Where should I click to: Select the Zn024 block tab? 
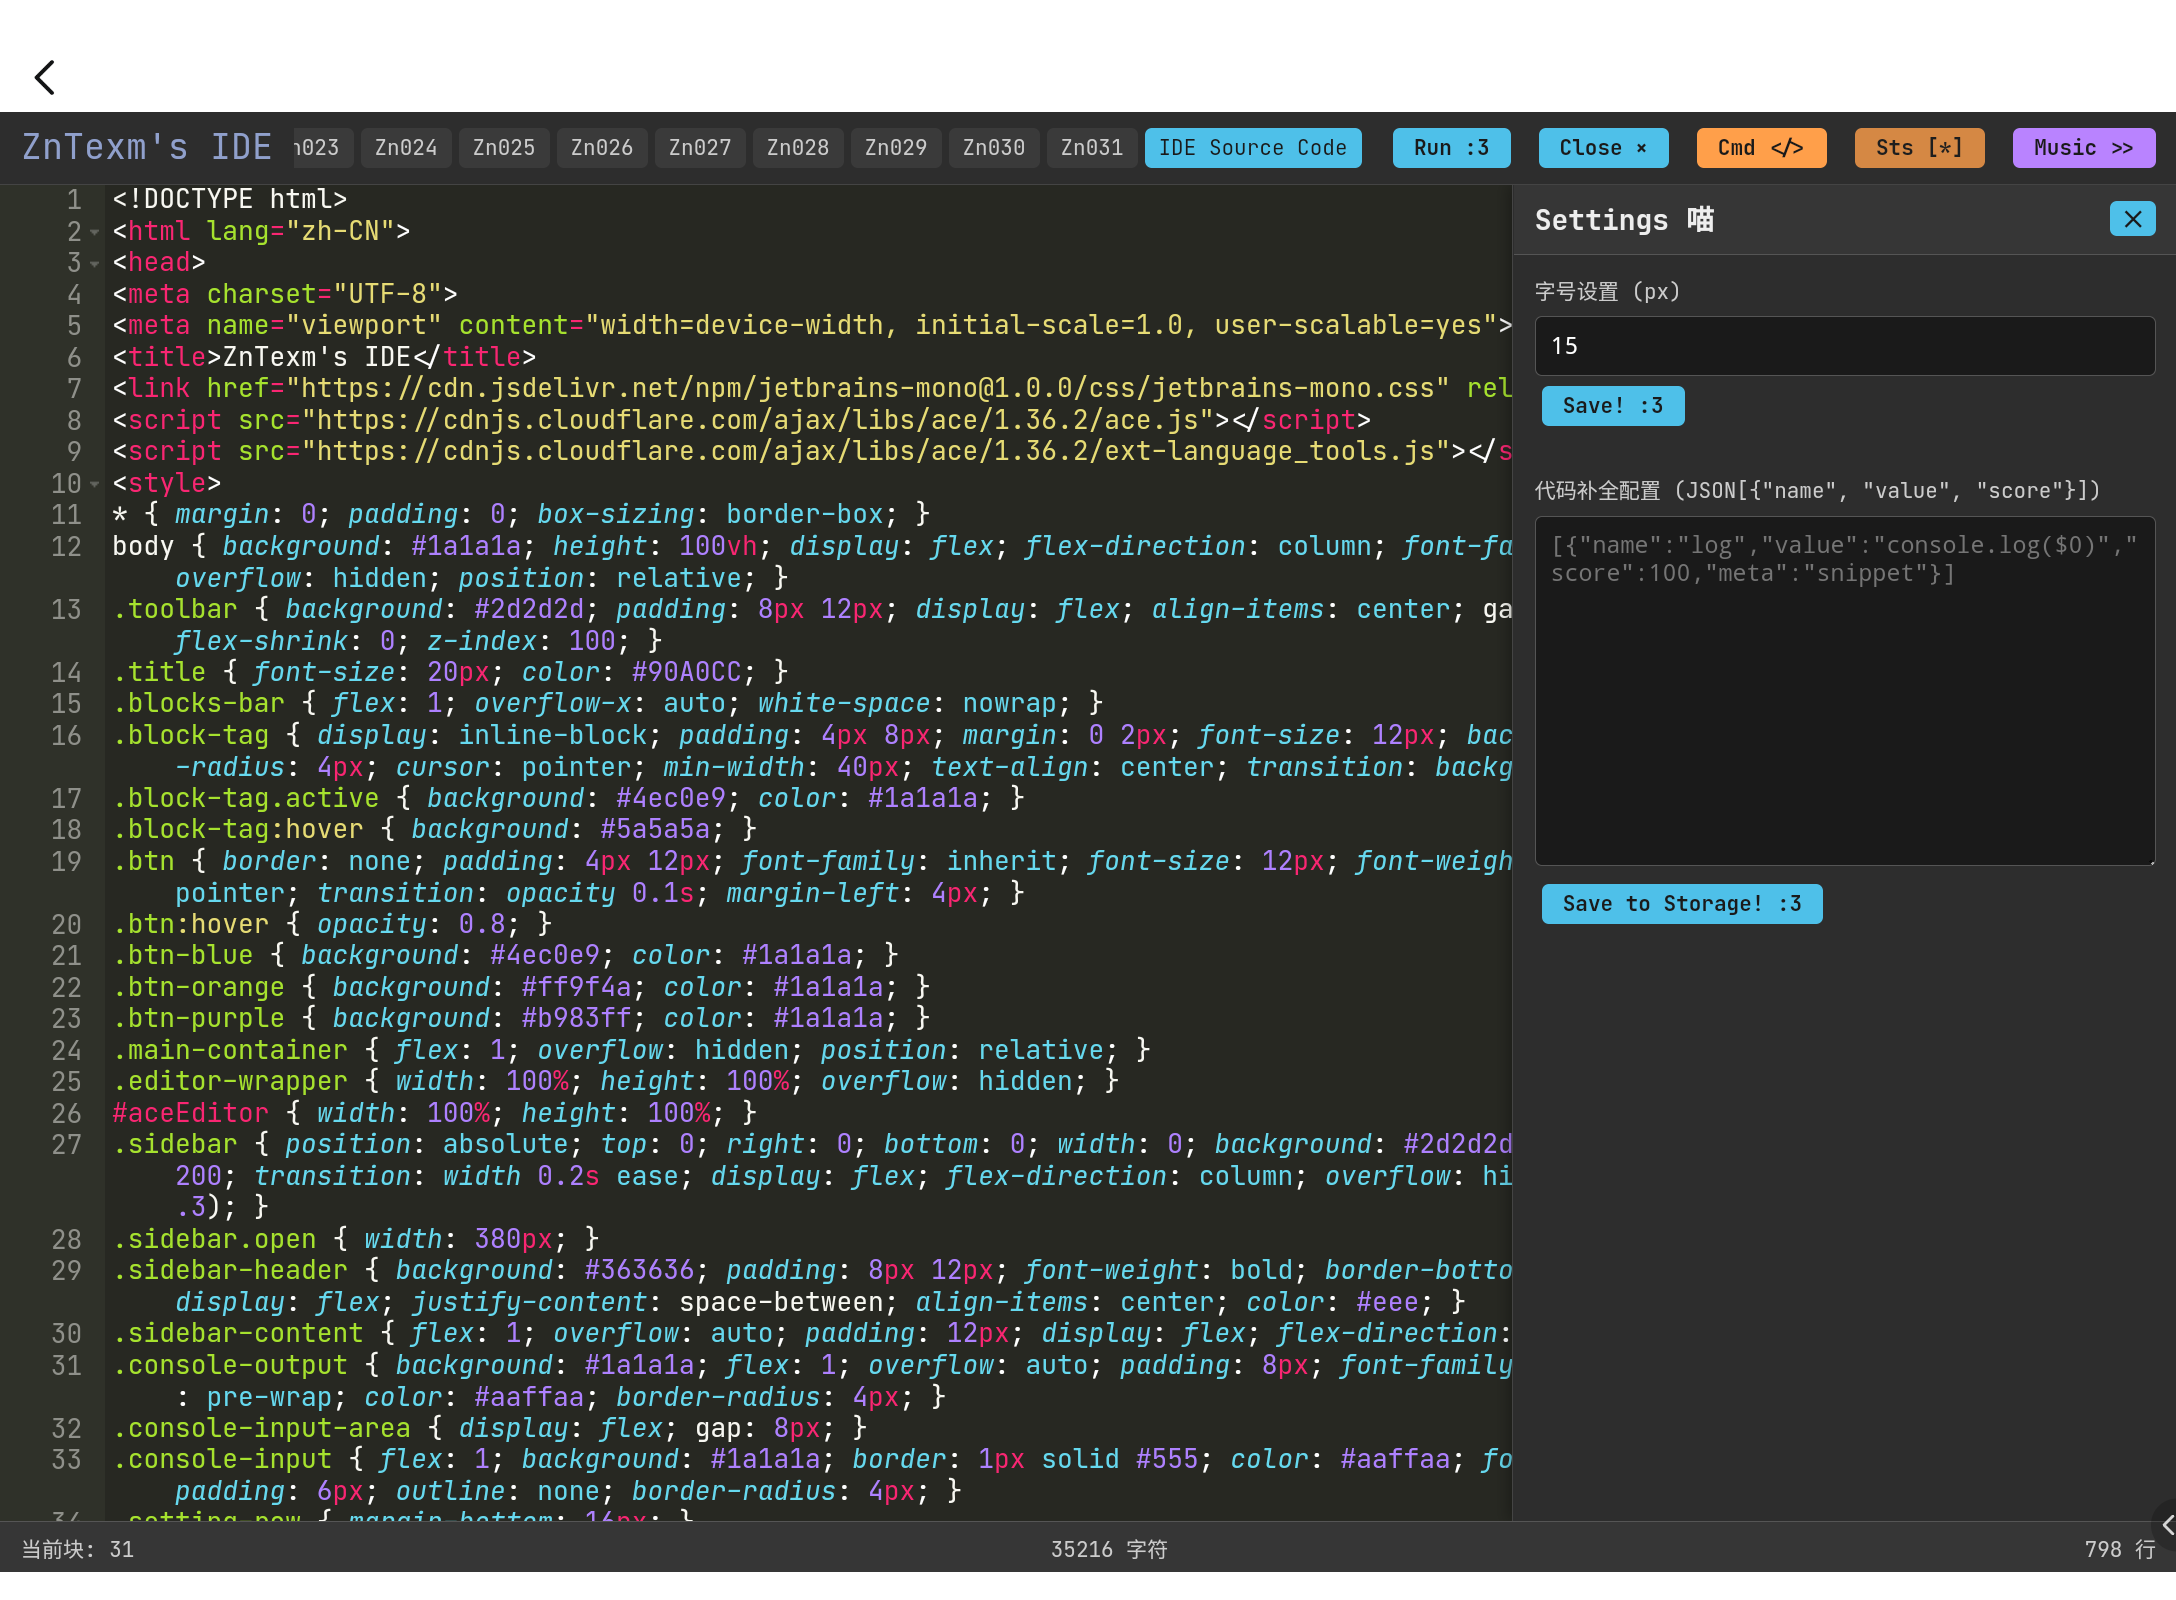point(406,148)
